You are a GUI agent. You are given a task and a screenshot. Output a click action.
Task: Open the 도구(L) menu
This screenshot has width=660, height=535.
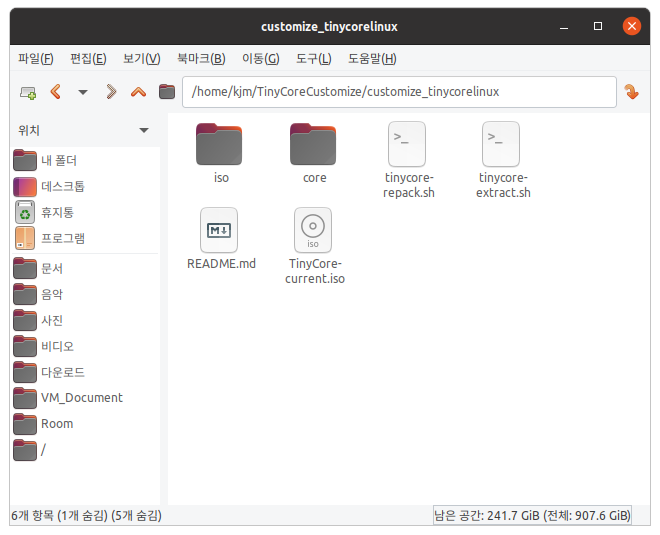tap(314, 59)
